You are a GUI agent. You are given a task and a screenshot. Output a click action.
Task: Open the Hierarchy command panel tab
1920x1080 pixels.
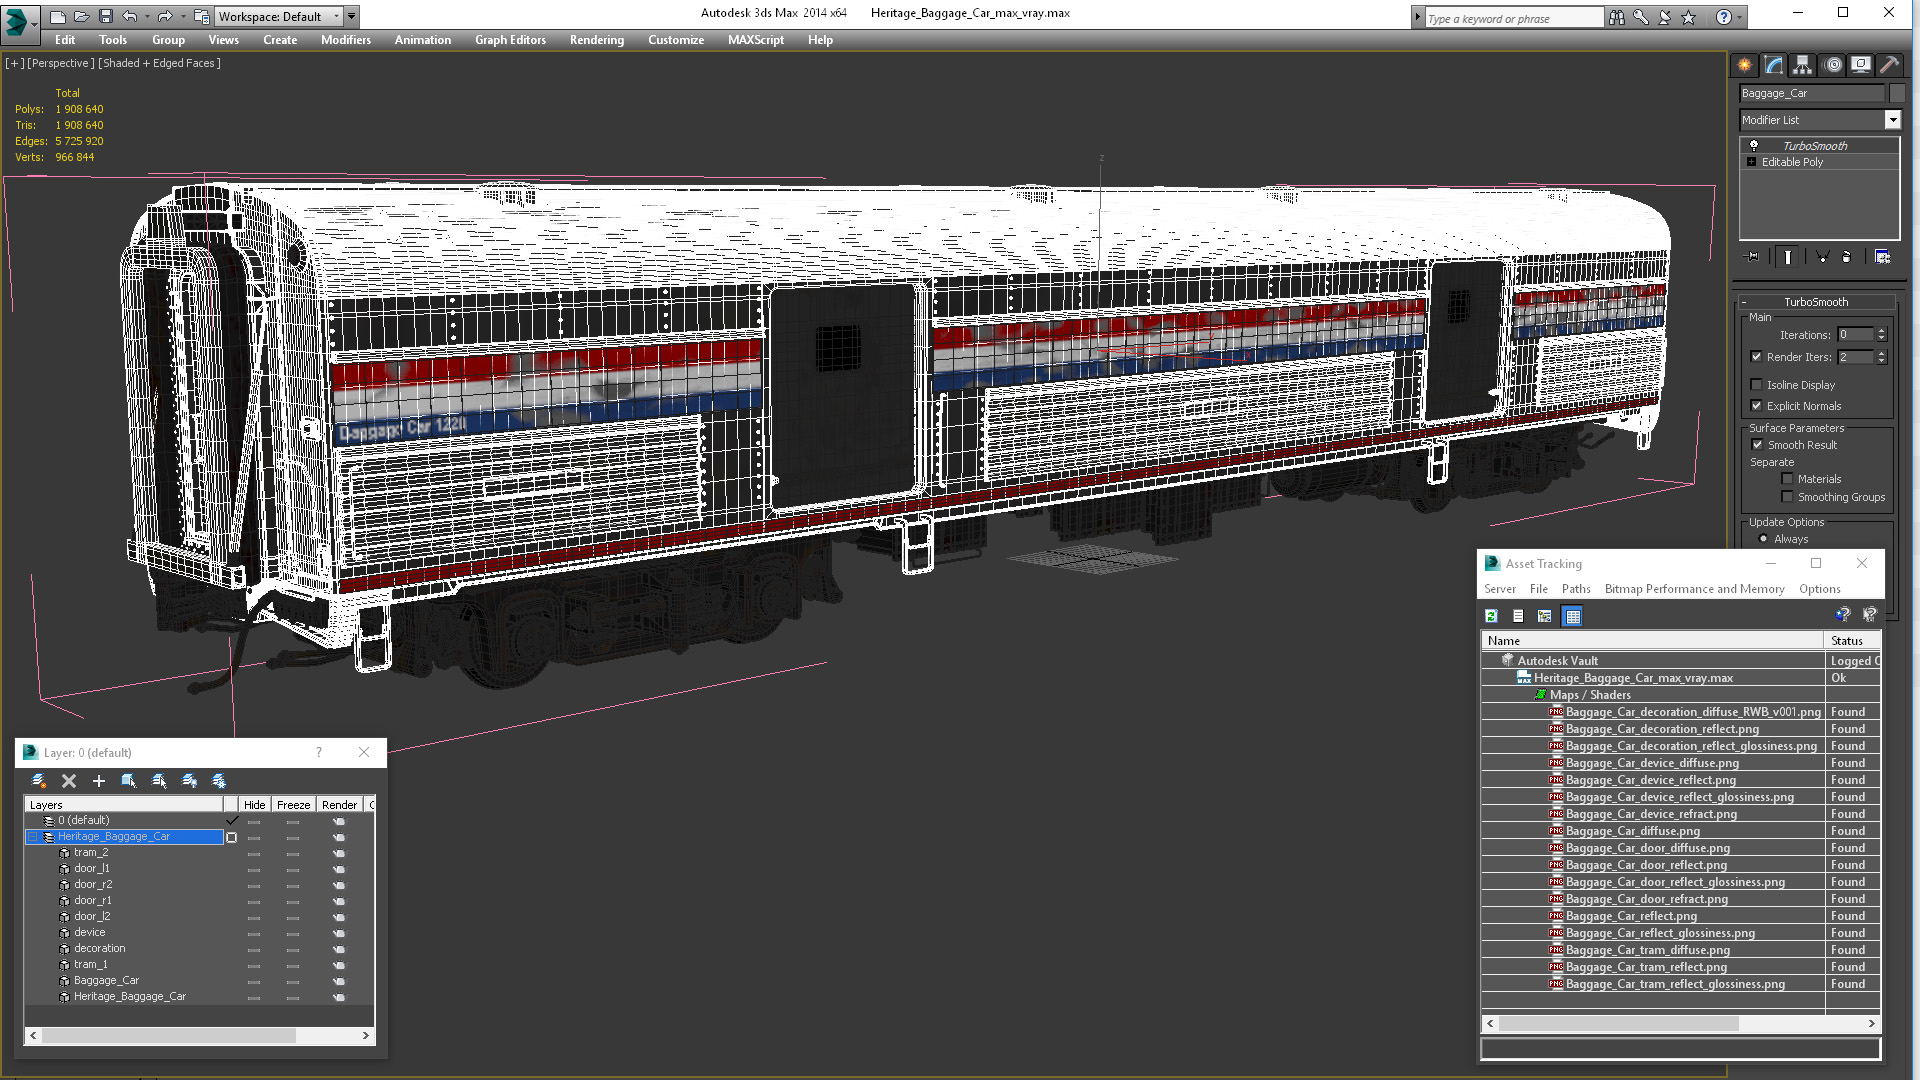click(x=1802, y=65)
